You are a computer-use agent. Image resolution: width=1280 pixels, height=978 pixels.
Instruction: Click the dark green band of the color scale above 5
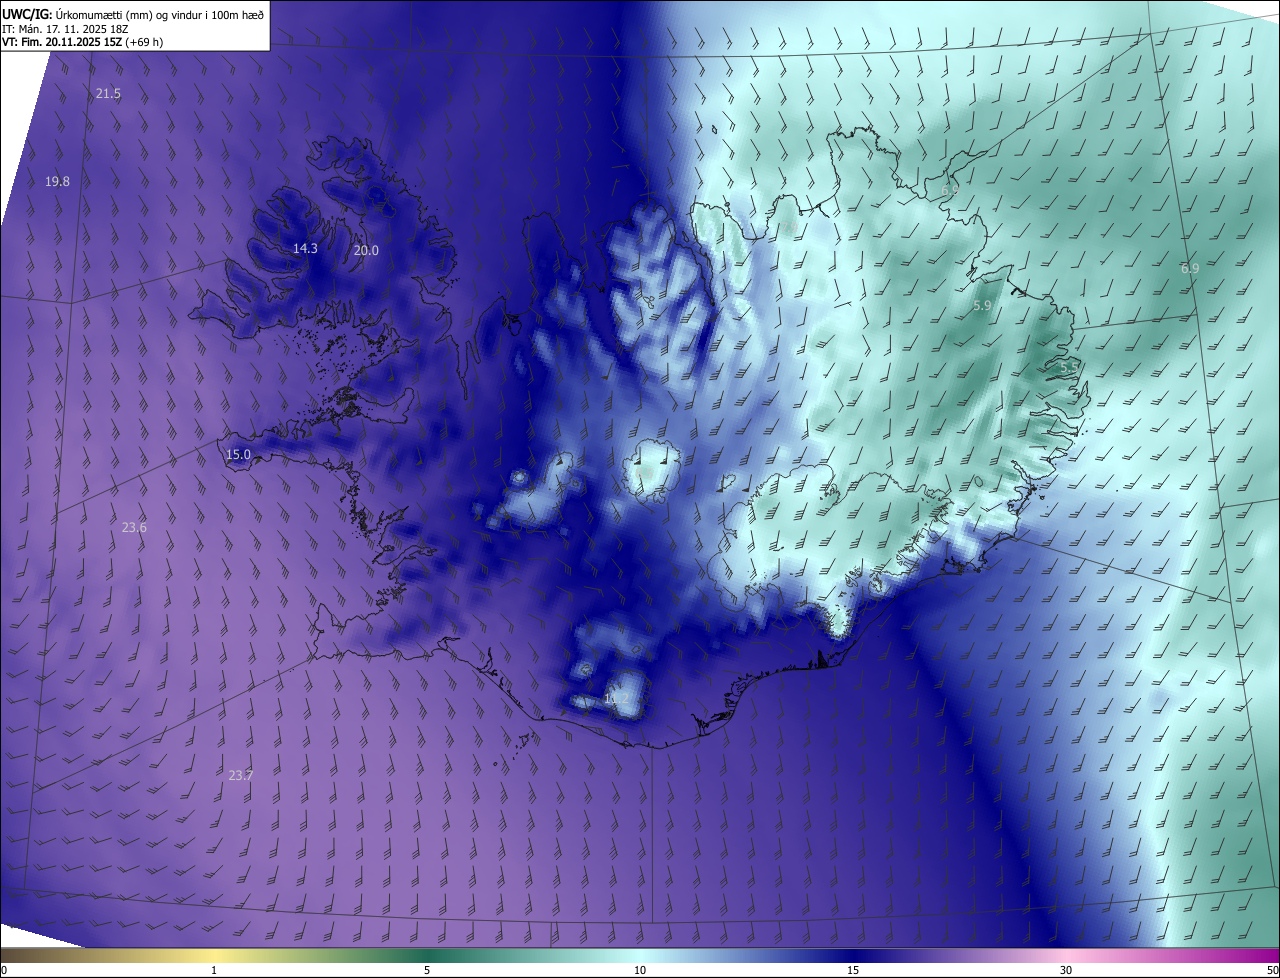[x=427, y=955]
